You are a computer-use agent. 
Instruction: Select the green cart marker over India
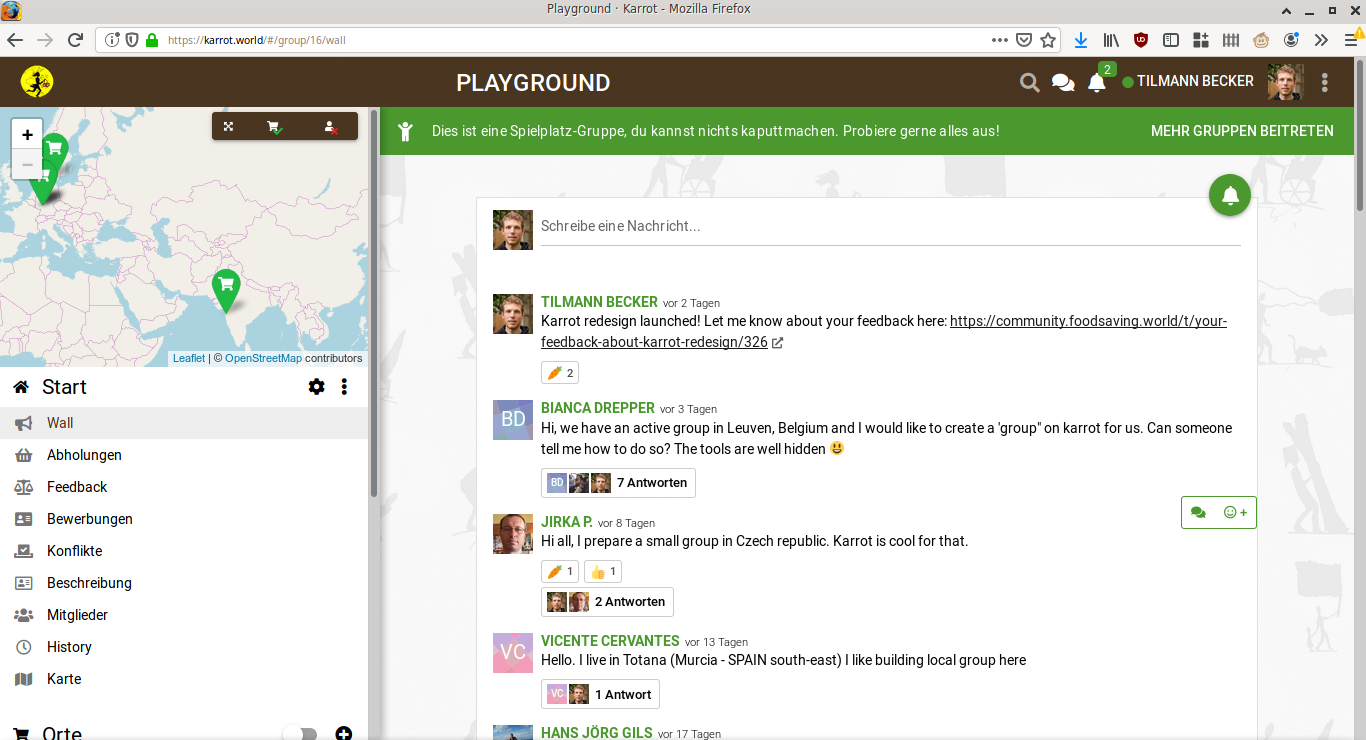[226, 289]
